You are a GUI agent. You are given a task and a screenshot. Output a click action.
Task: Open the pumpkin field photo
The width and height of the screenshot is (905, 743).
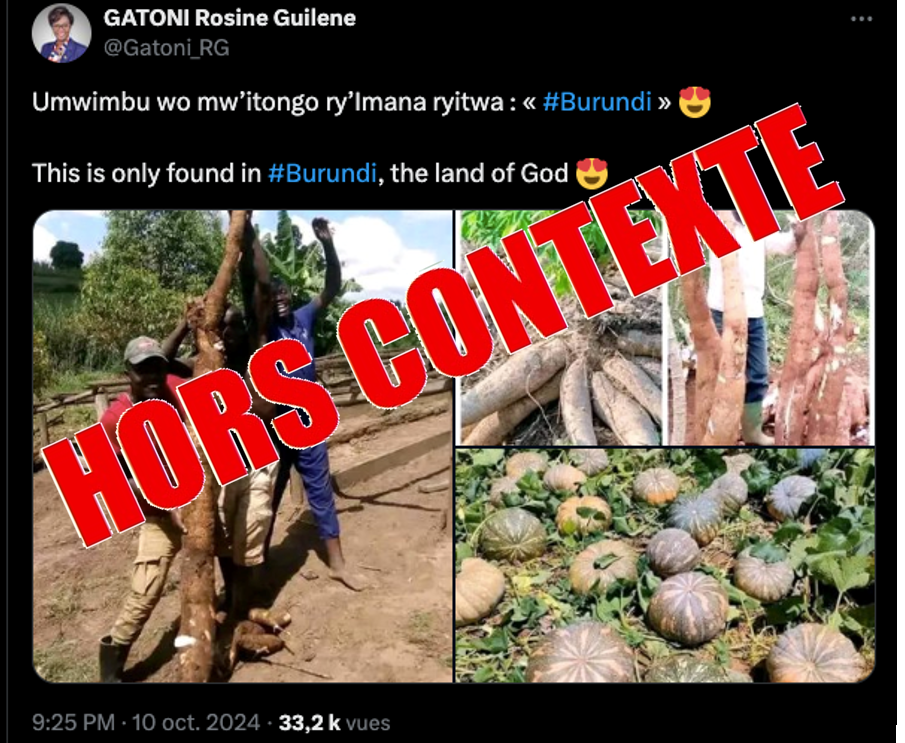coord(664,565)
